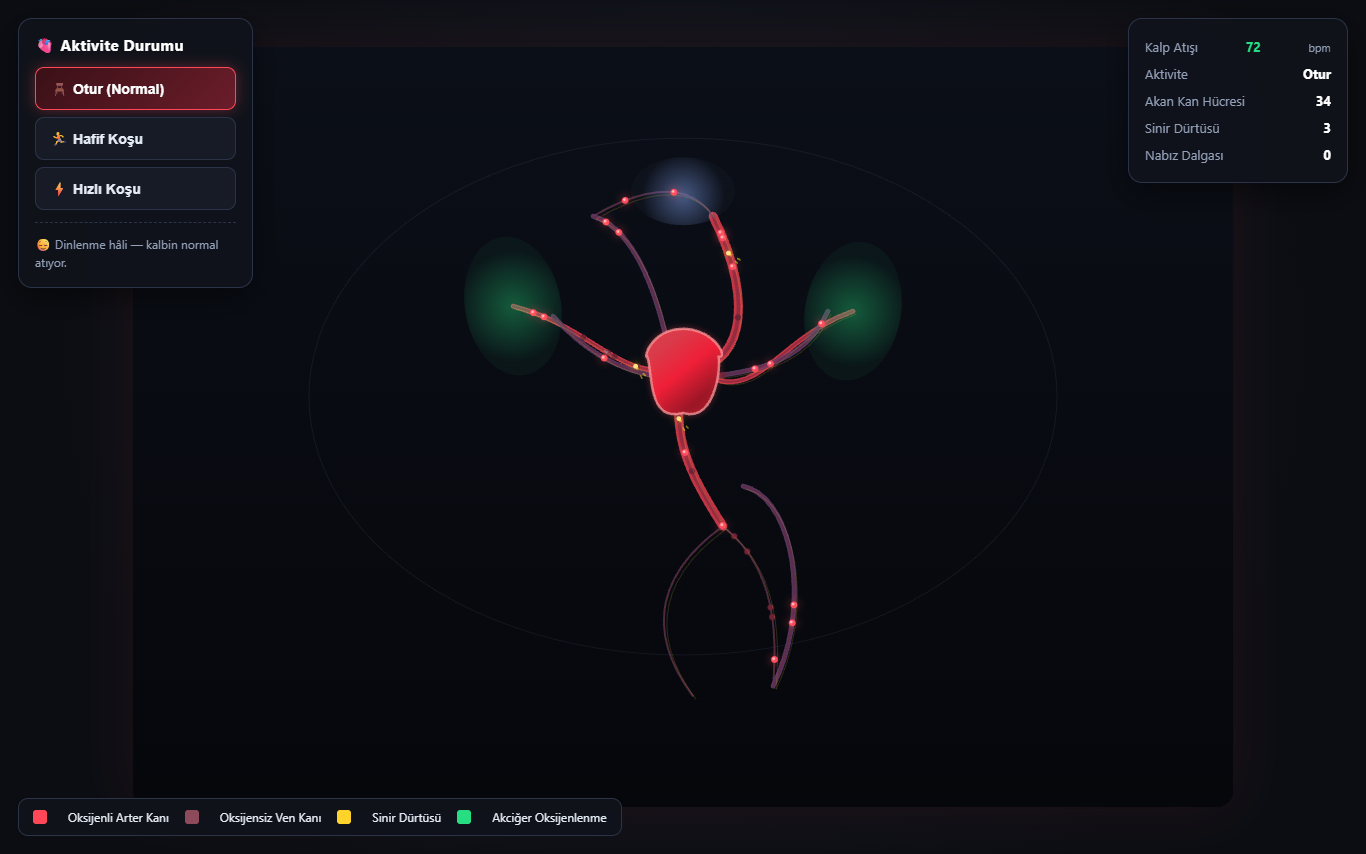Click the right green lung glow
Image resolution: width=1366 pixels, height=854 pixels.
(x=853, y=311)
